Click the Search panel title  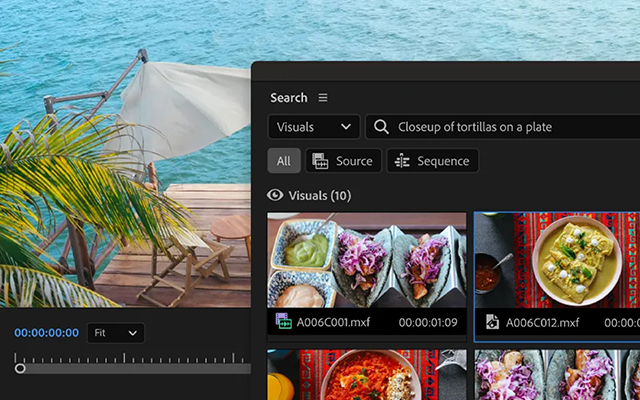click(x=289, y=98)
